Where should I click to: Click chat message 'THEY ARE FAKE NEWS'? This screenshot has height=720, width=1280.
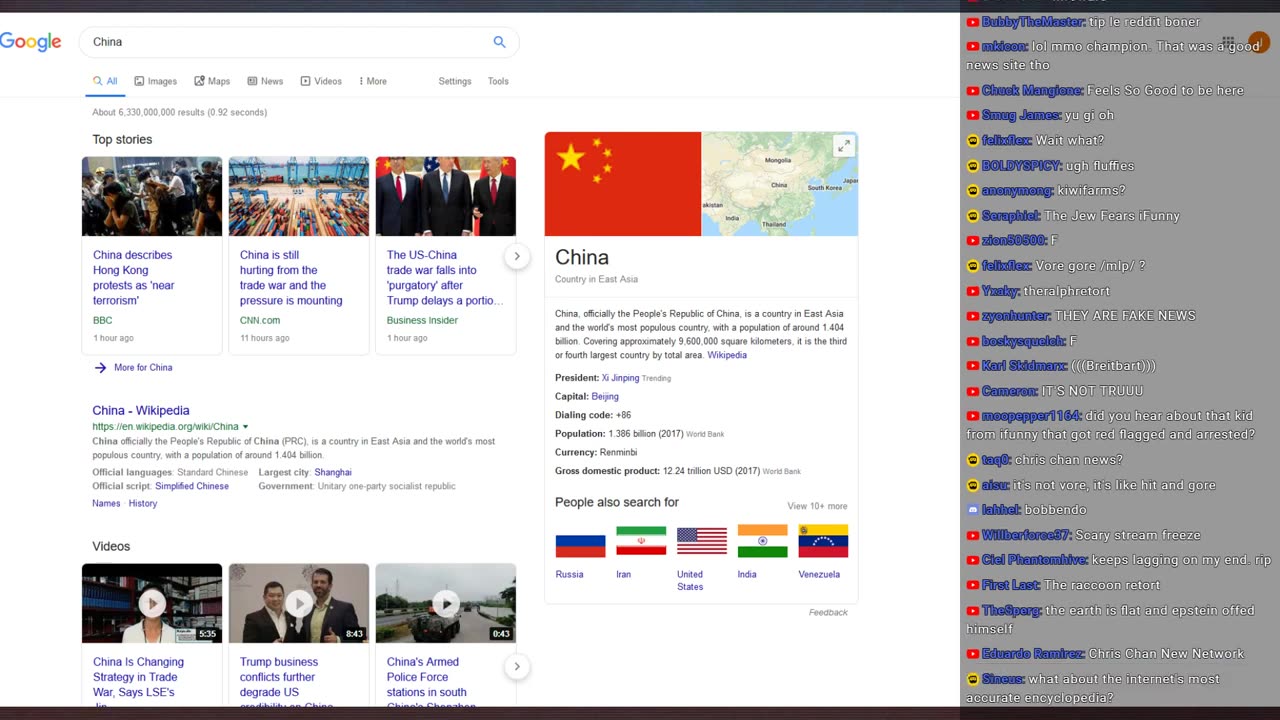click(1125, 315)
